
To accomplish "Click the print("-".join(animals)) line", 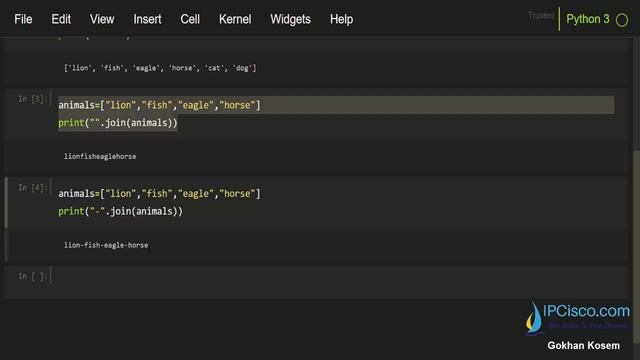I will 120,211.
